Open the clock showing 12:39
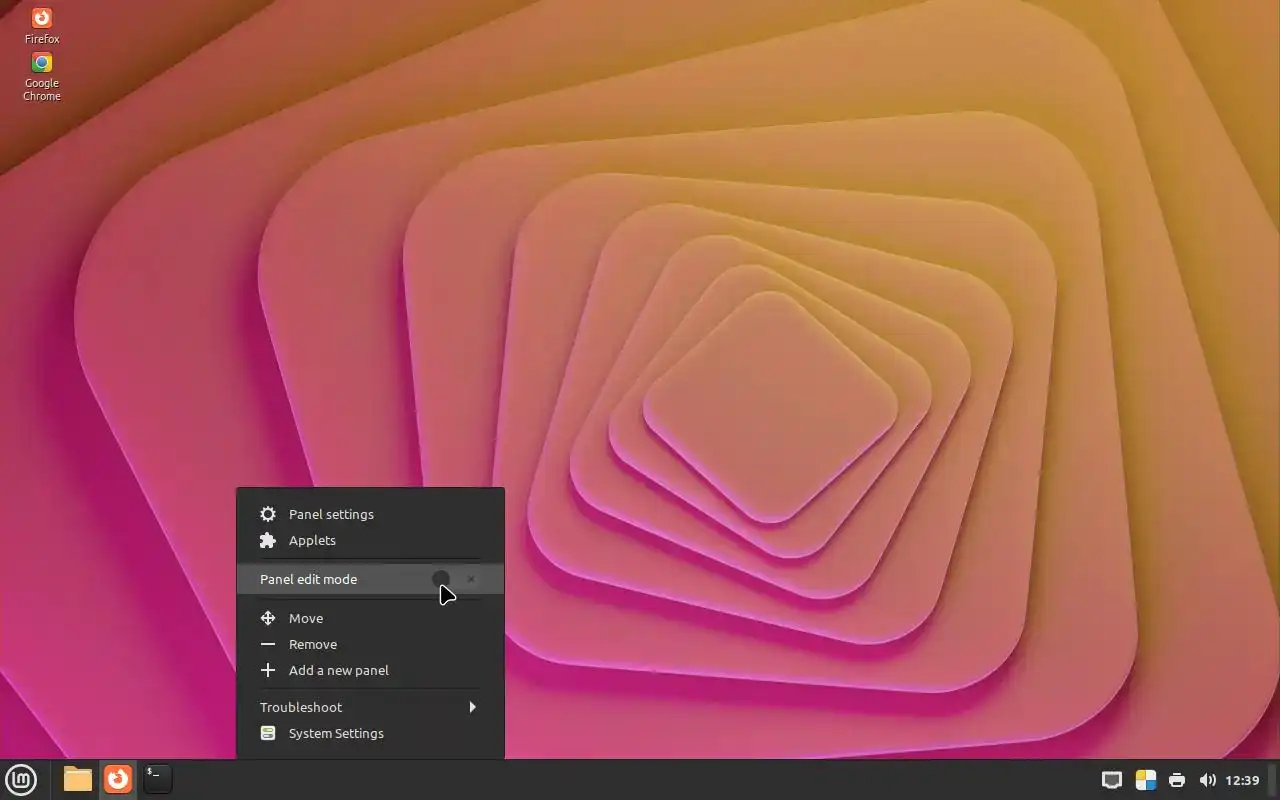1280x800 pixels. (1242, 780)
